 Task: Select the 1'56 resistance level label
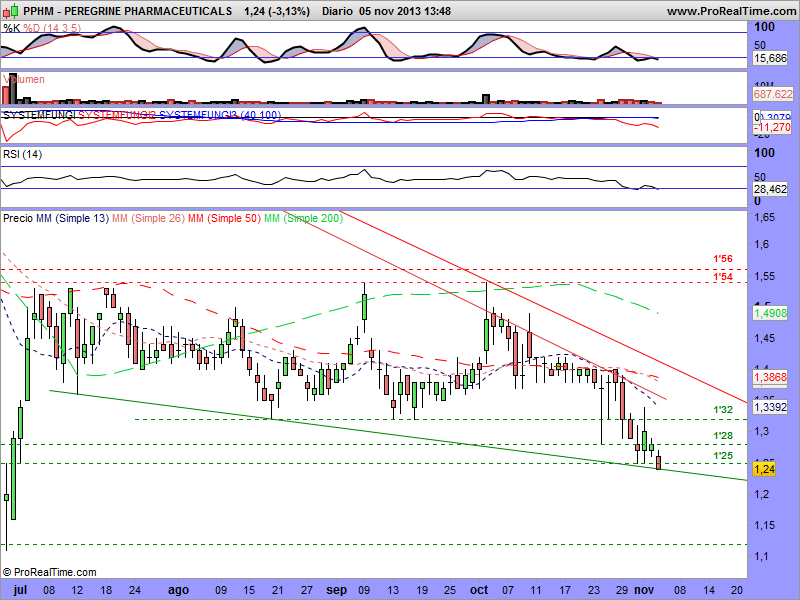pyautogui.click(x=723, y=259)
